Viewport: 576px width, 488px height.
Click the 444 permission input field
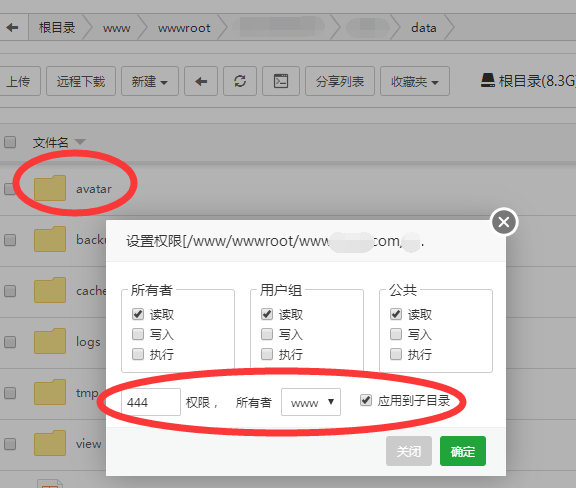pos(151,402)
